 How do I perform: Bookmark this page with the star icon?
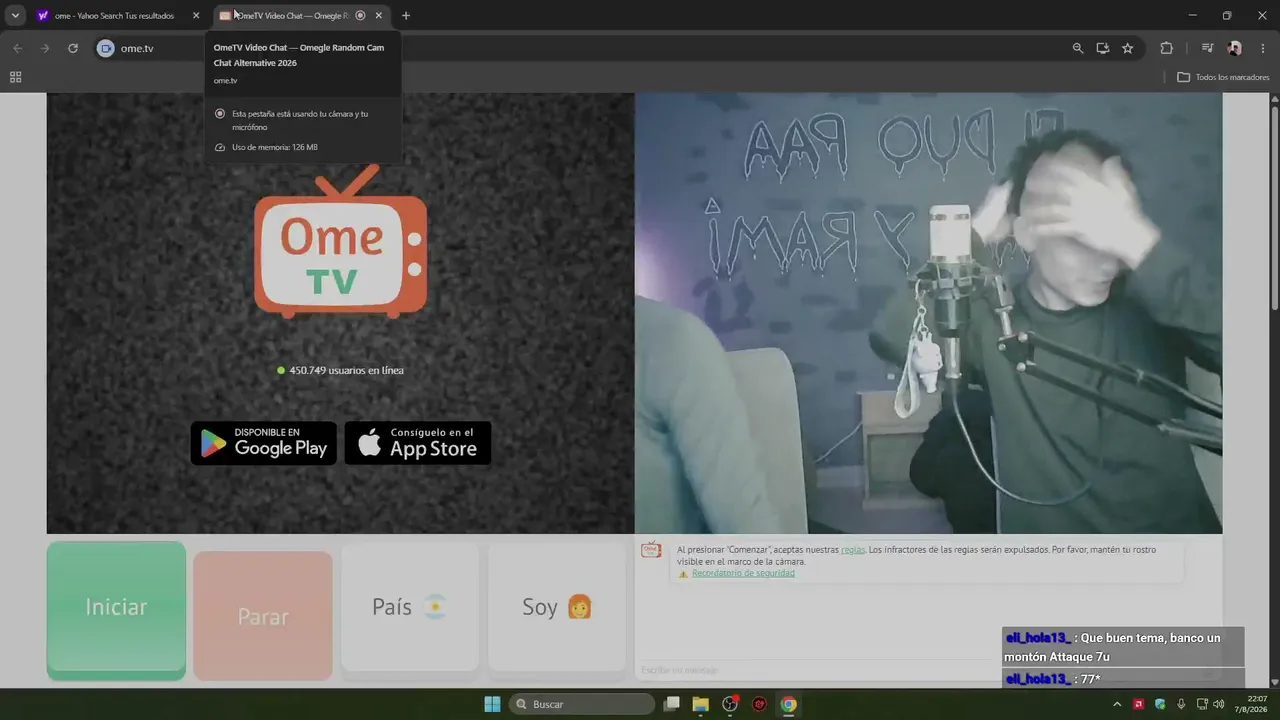tap(1128, 48)
